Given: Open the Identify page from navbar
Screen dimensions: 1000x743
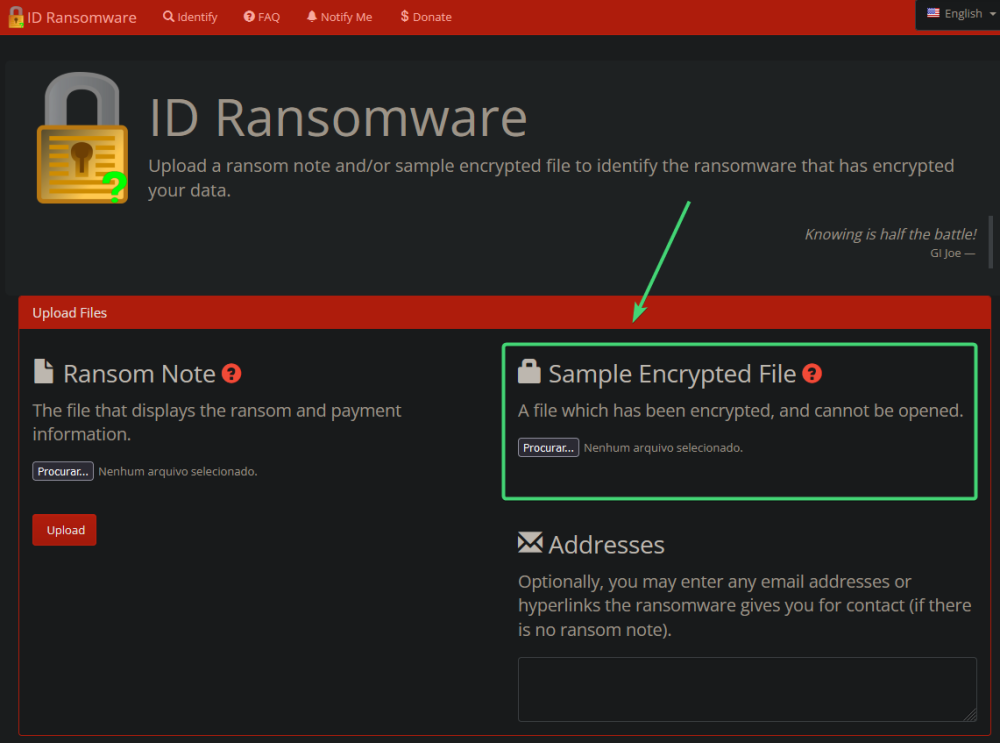Looking at the screenshot, I should [190, 17].
